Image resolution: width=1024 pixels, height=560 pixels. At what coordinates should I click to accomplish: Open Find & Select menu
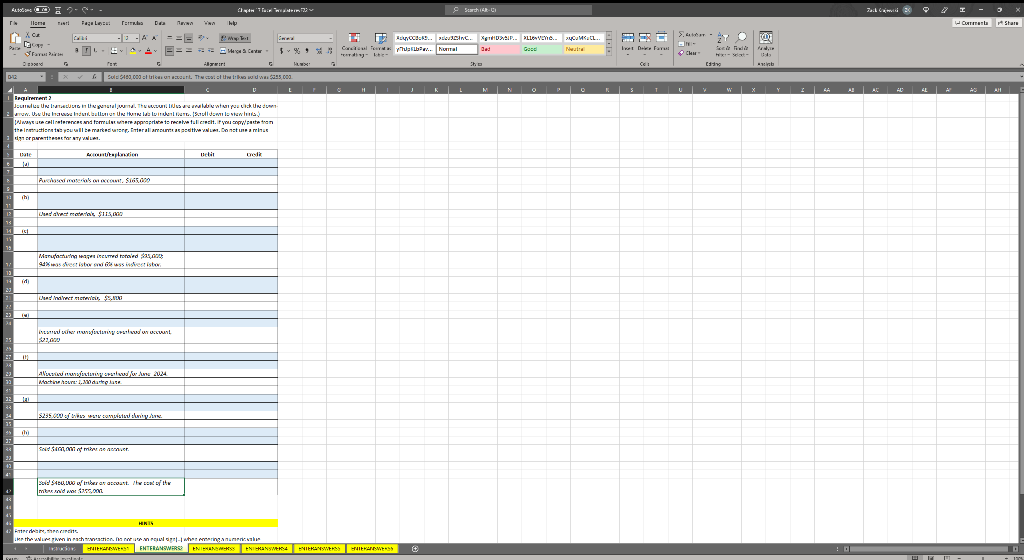click(741, 43)
